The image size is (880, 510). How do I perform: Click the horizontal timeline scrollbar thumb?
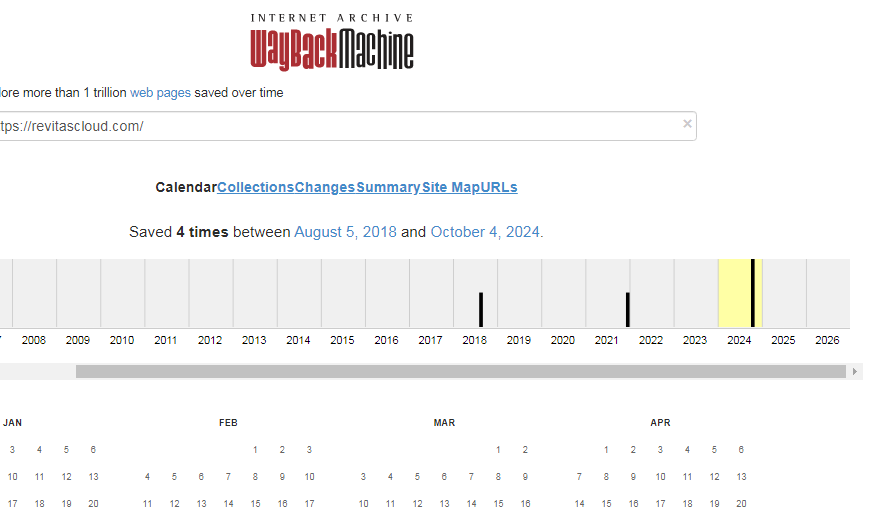461,371
